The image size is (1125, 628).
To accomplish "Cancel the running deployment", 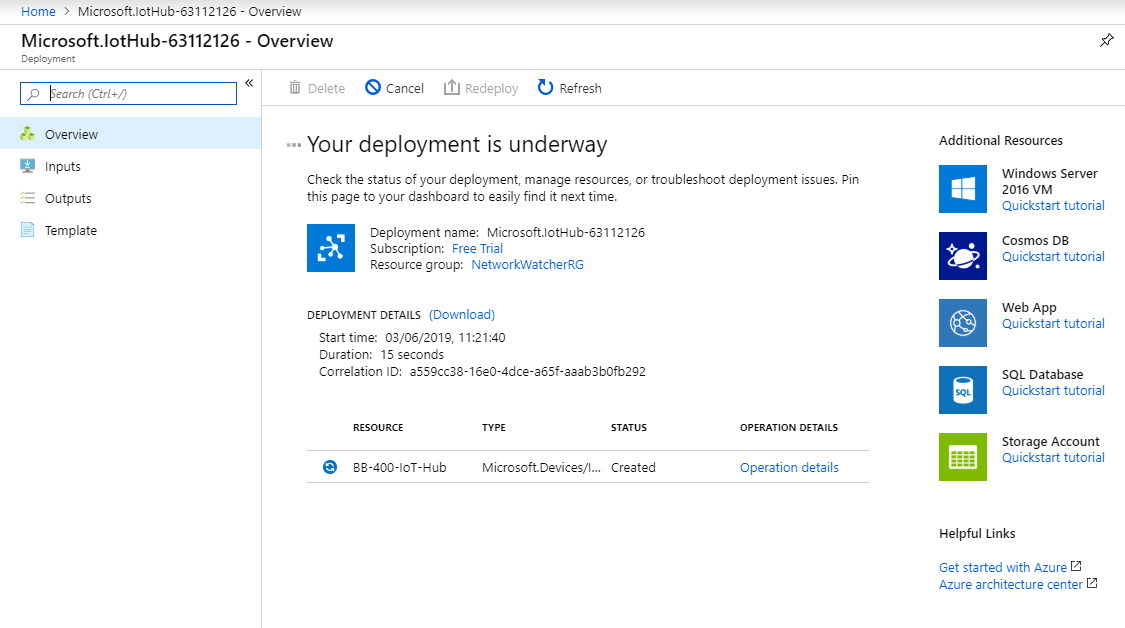I will 394,88.
